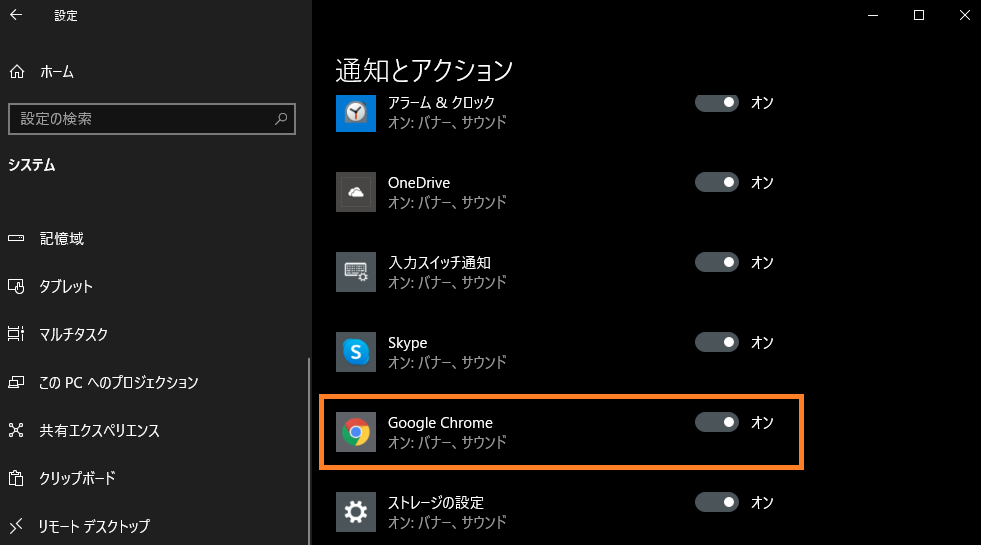Toggle ストレージの設定 notifications switch

pos(717,502)
